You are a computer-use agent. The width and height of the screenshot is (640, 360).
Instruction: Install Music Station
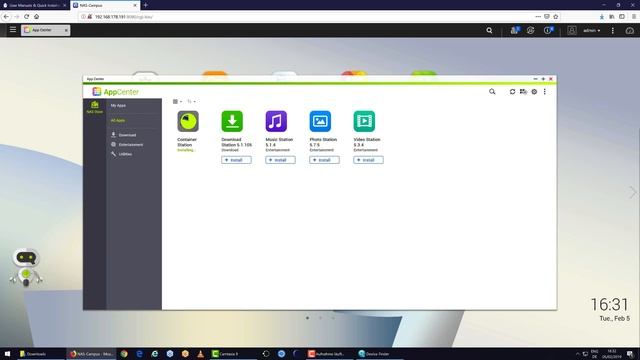(280, 160)
